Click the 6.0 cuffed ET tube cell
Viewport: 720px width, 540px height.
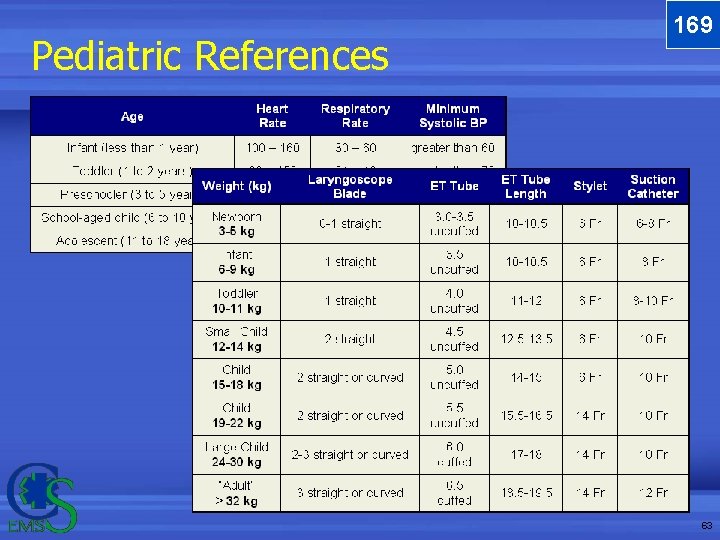coord(454,455)
